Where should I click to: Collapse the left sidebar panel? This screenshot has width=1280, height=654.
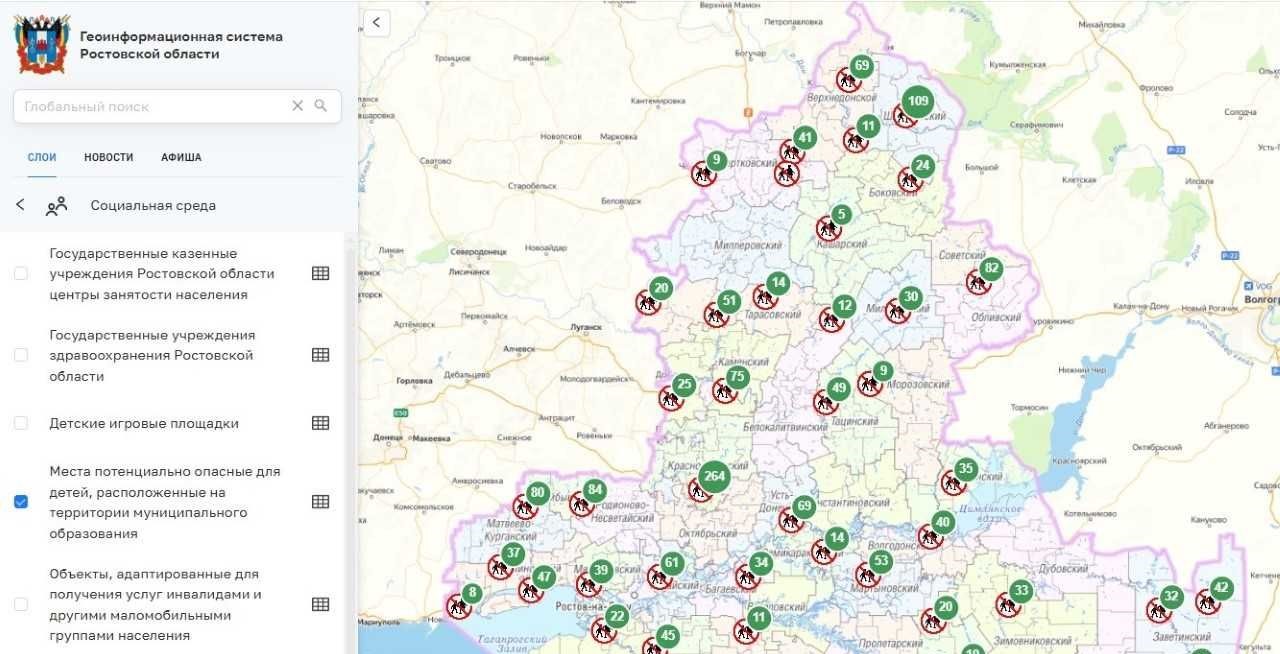tap(376, 21)
